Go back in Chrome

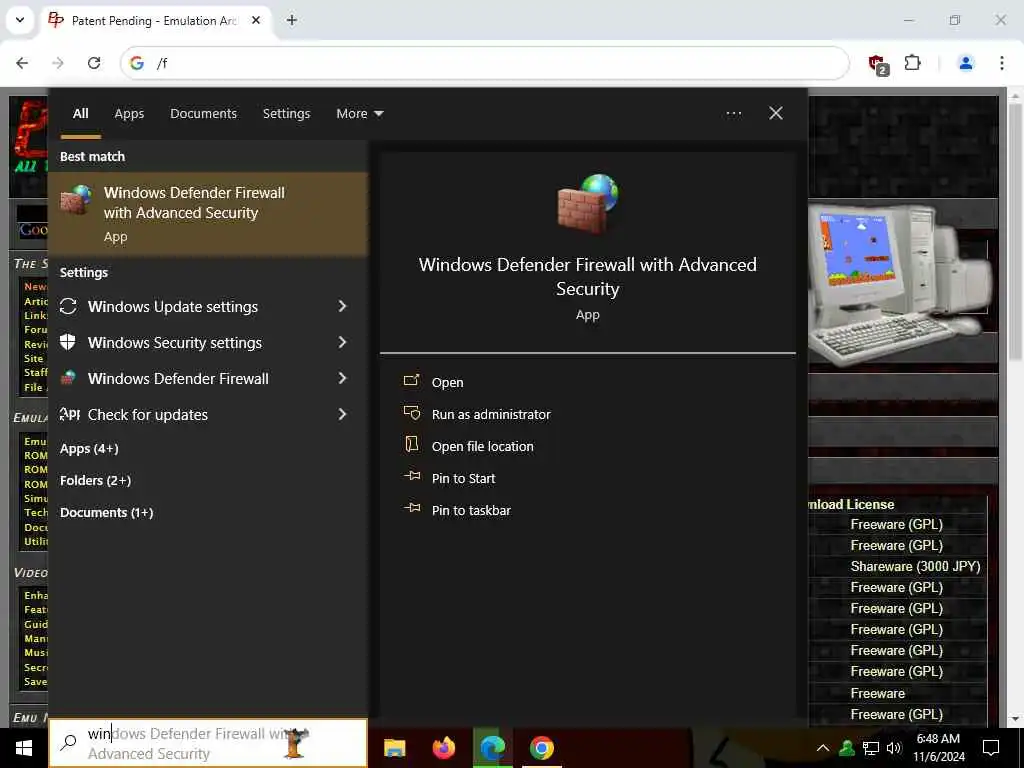point(22,63)
